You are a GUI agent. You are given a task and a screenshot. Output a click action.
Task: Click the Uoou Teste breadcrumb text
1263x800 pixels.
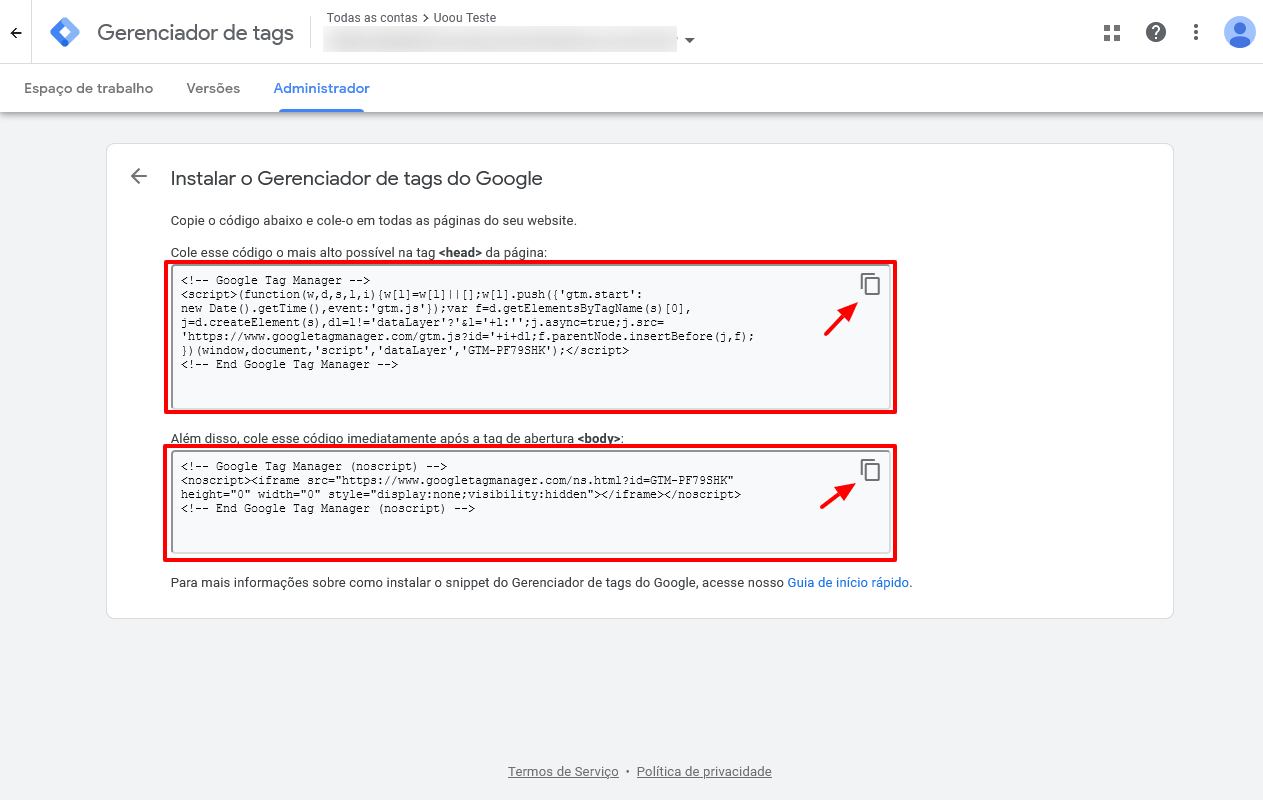464,18
